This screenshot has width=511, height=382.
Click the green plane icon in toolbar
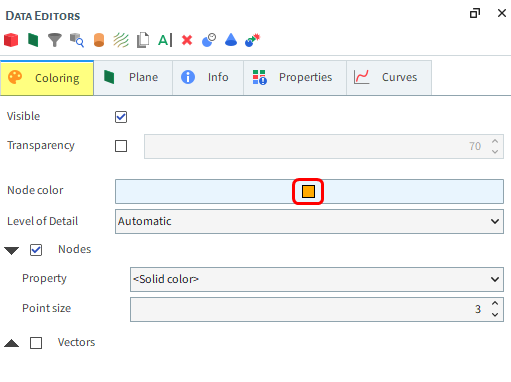[33, 40]
